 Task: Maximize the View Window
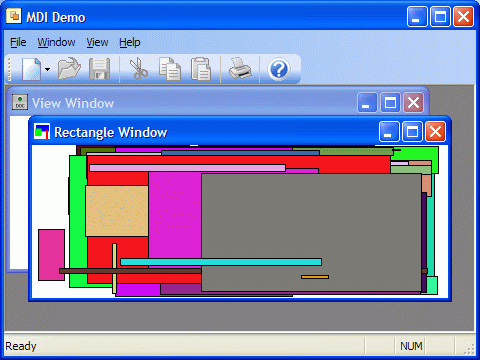(390, 103)
